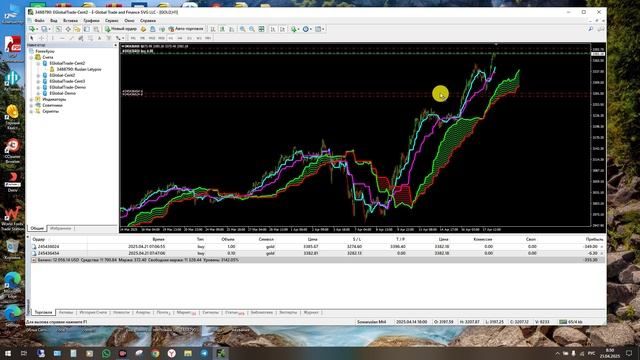Viewport: 640px width, 360px height.
Task: Switch to the Общие navigator tab
Action: click(37, 229)
